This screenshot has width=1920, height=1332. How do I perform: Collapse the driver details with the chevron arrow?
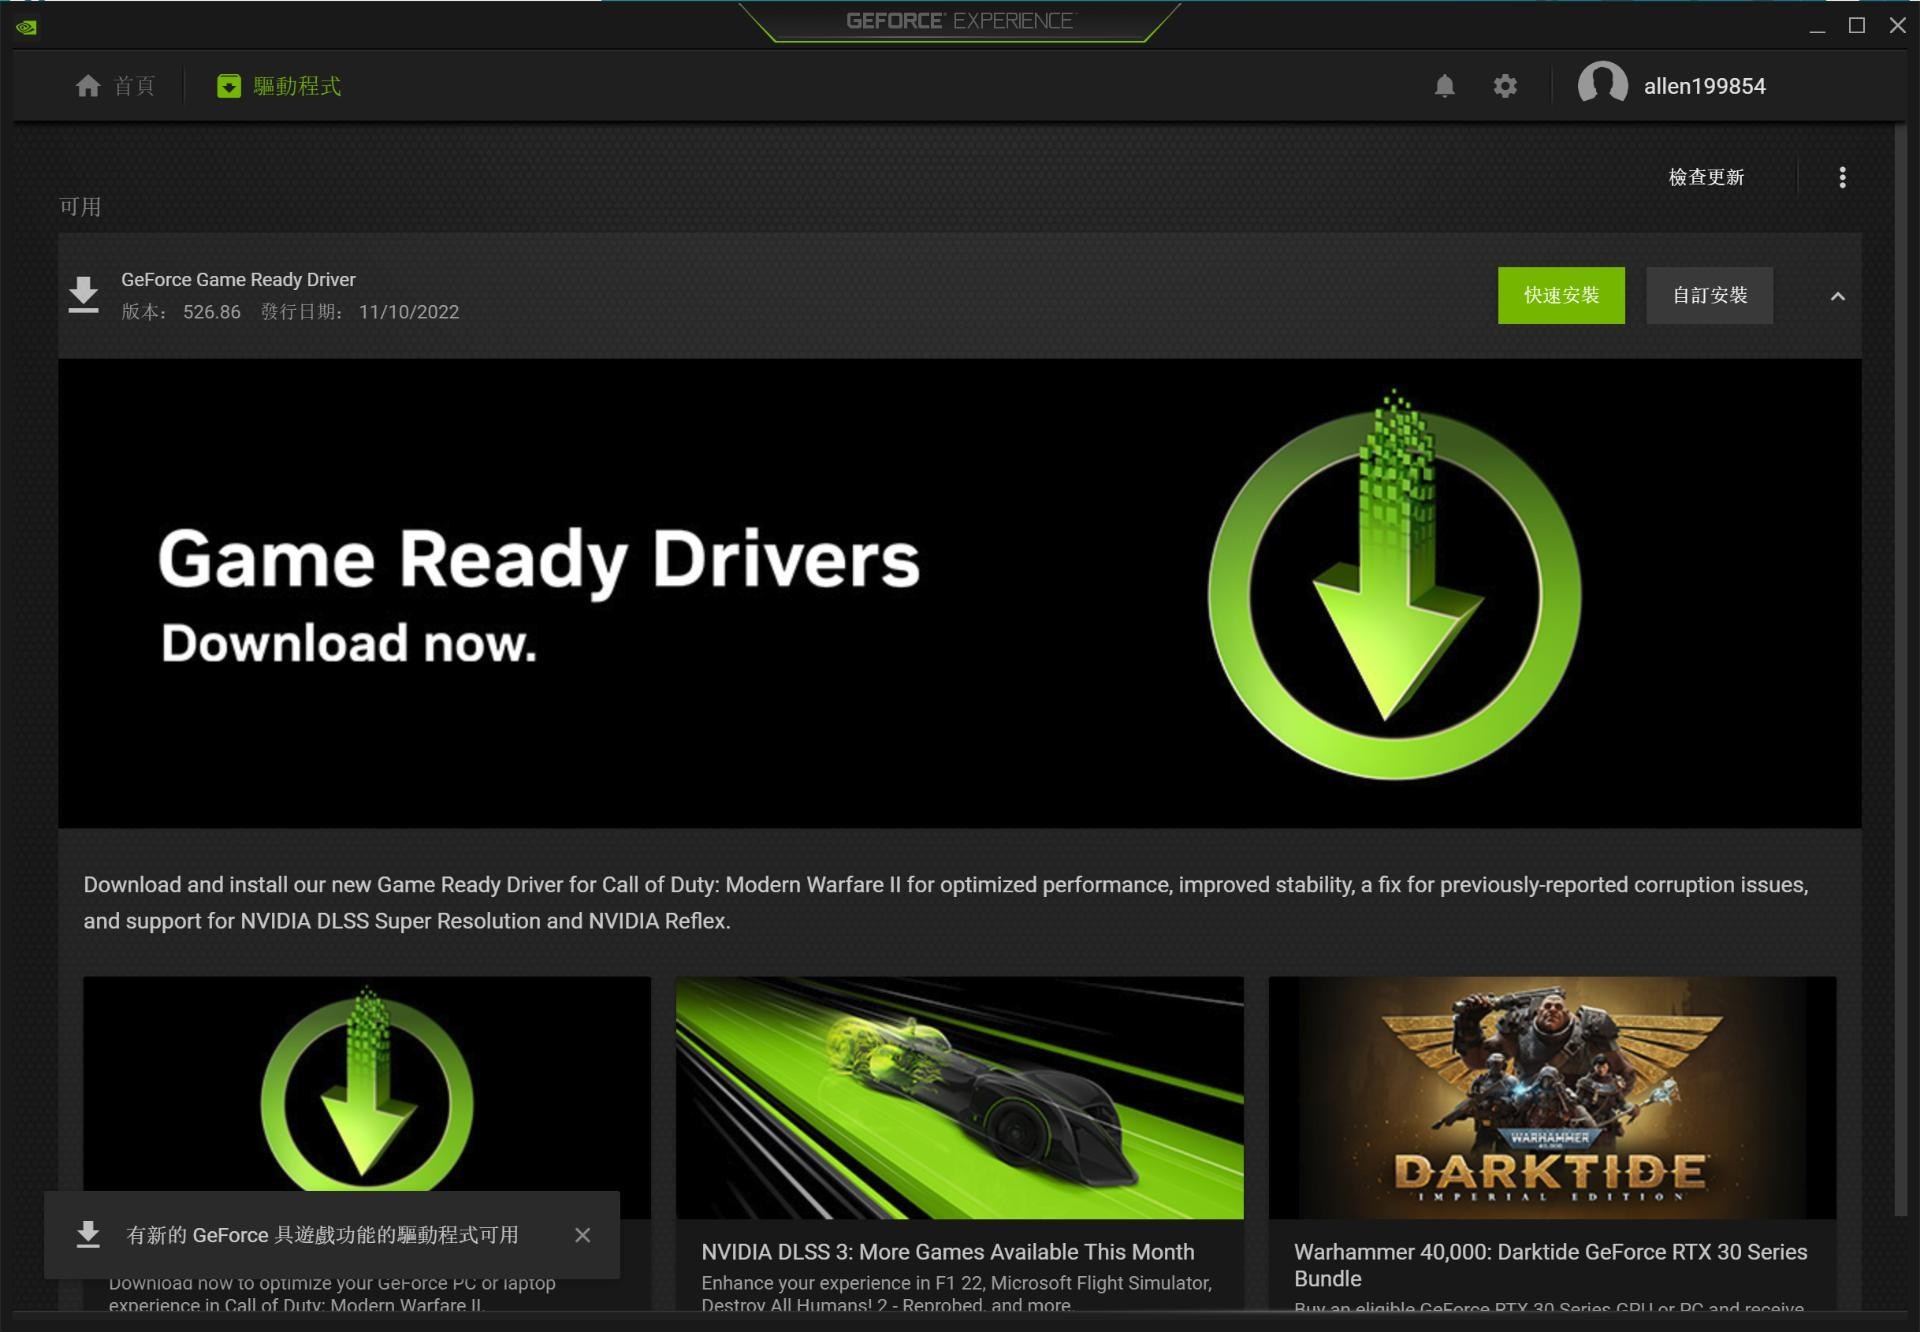tap(1837, 296)
